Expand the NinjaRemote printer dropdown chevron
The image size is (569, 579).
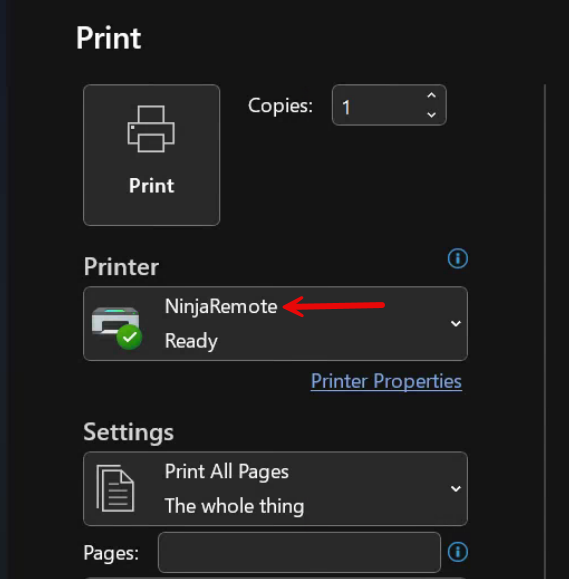coord(456,324)
